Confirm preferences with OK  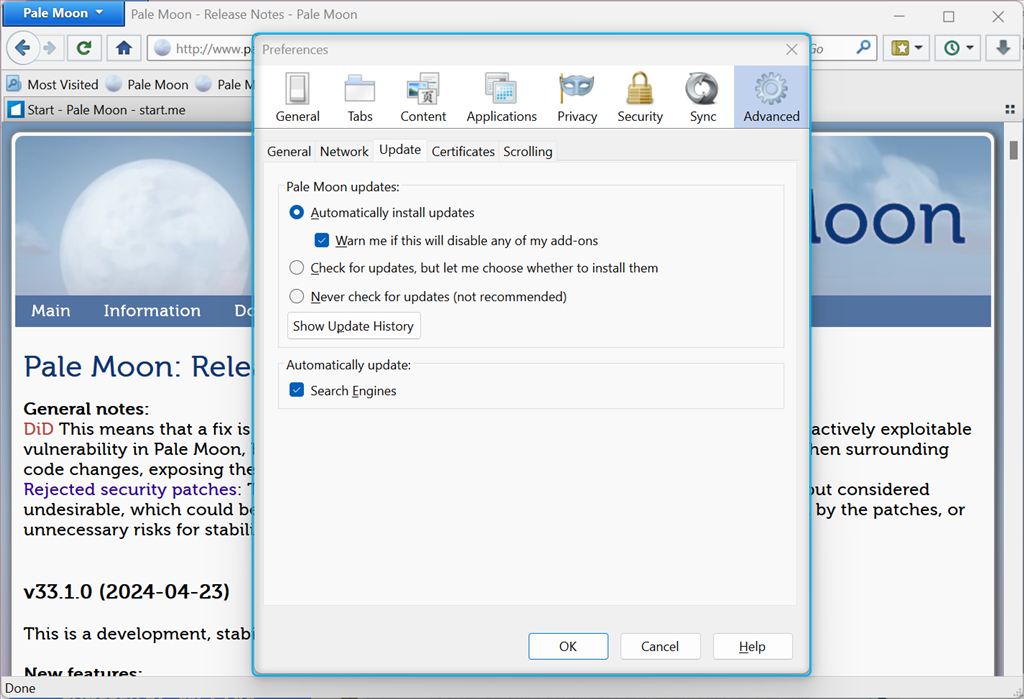pyautogui.click(x=568, y=646)
